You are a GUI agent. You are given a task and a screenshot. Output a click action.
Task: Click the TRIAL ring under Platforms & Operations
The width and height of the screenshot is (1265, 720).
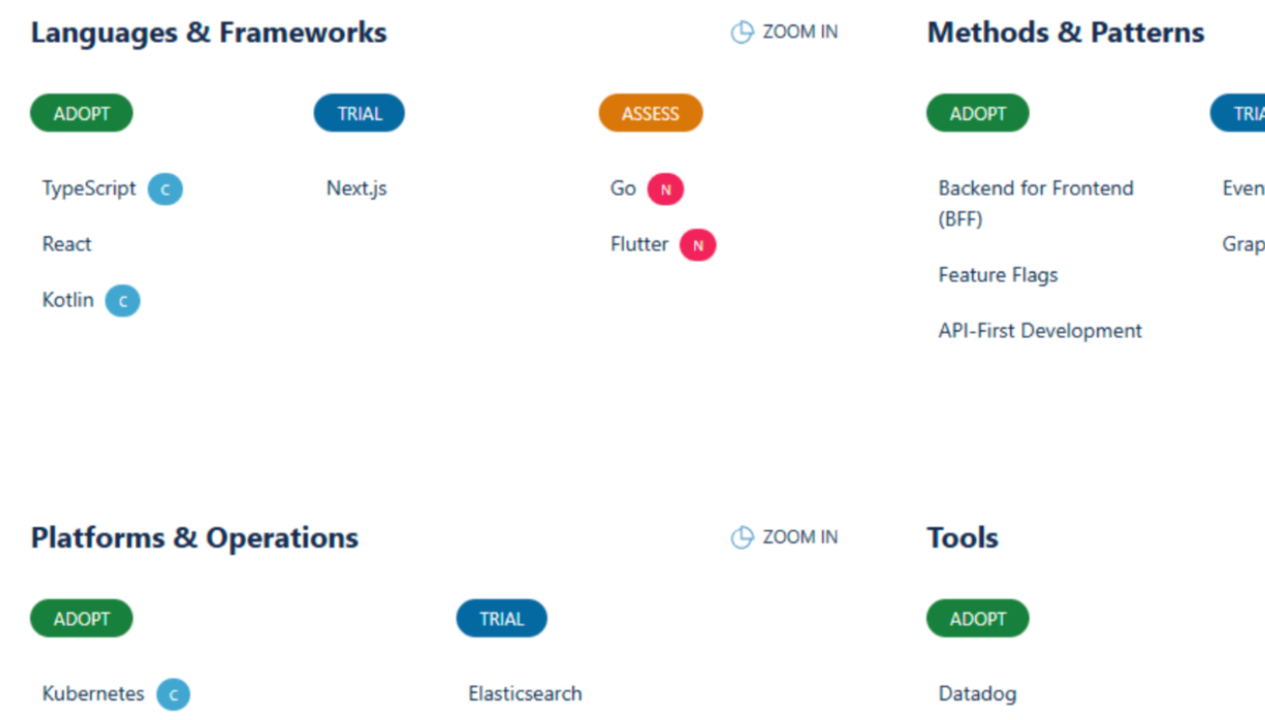[x=501, y=618]
